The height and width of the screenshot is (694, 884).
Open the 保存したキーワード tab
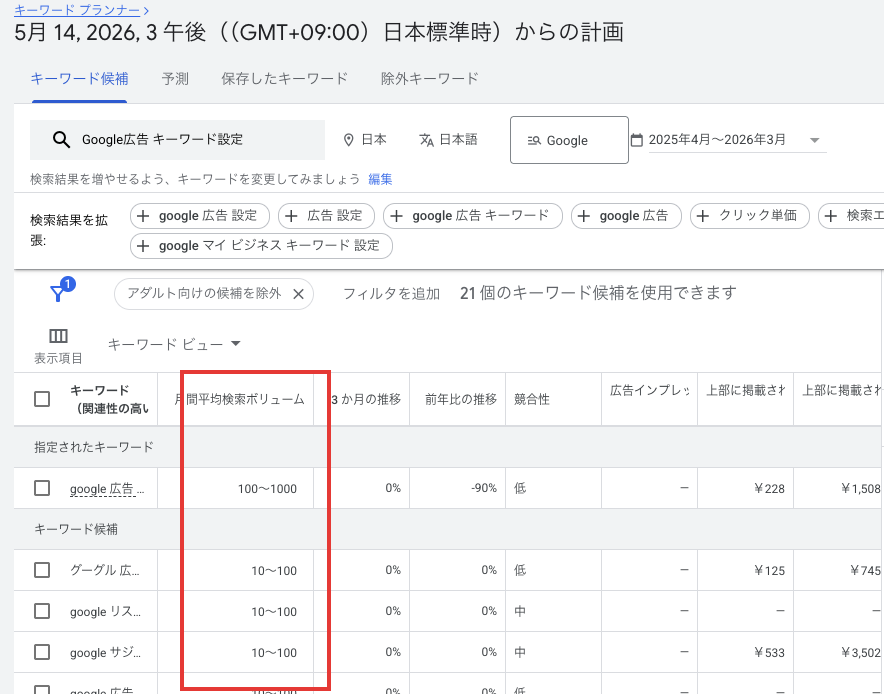pos(284,78)
